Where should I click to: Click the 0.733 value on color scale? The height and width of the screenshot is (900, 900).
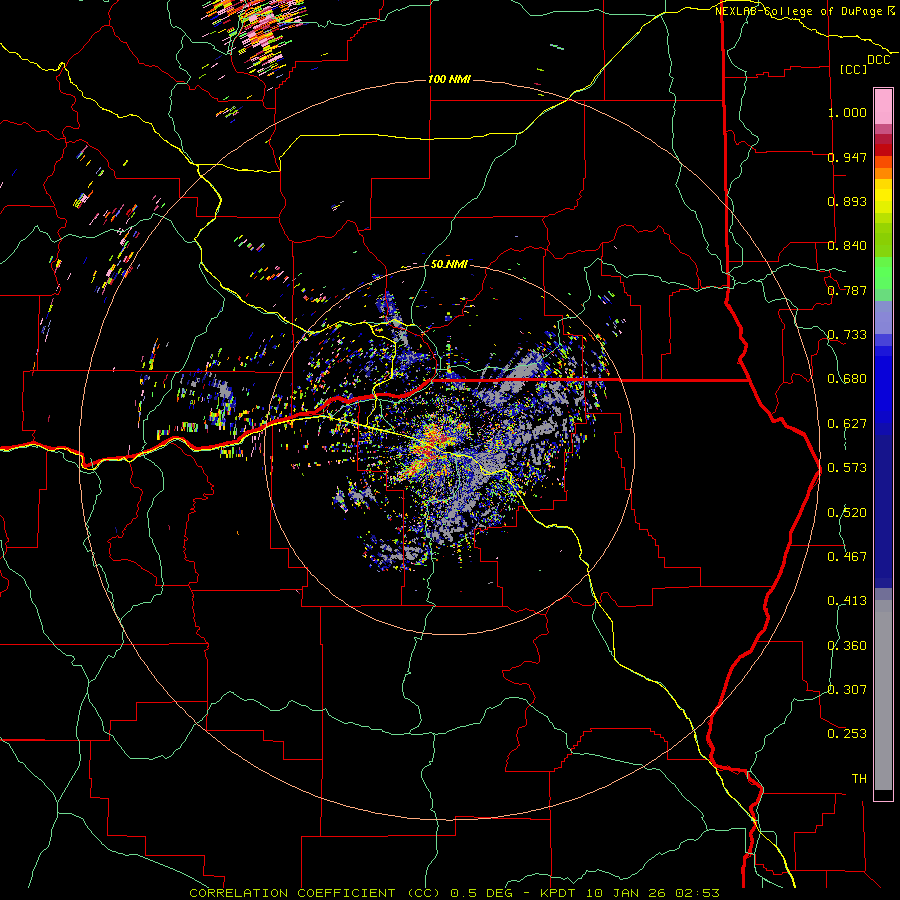[x=847, y=335]
